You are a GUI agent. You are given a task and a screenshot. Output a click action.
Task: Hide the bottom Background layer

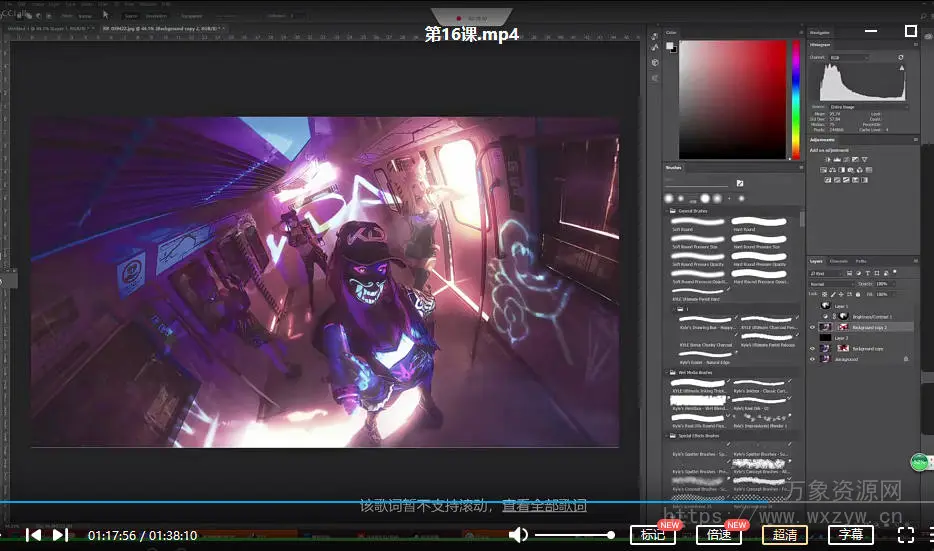[813, 359]
